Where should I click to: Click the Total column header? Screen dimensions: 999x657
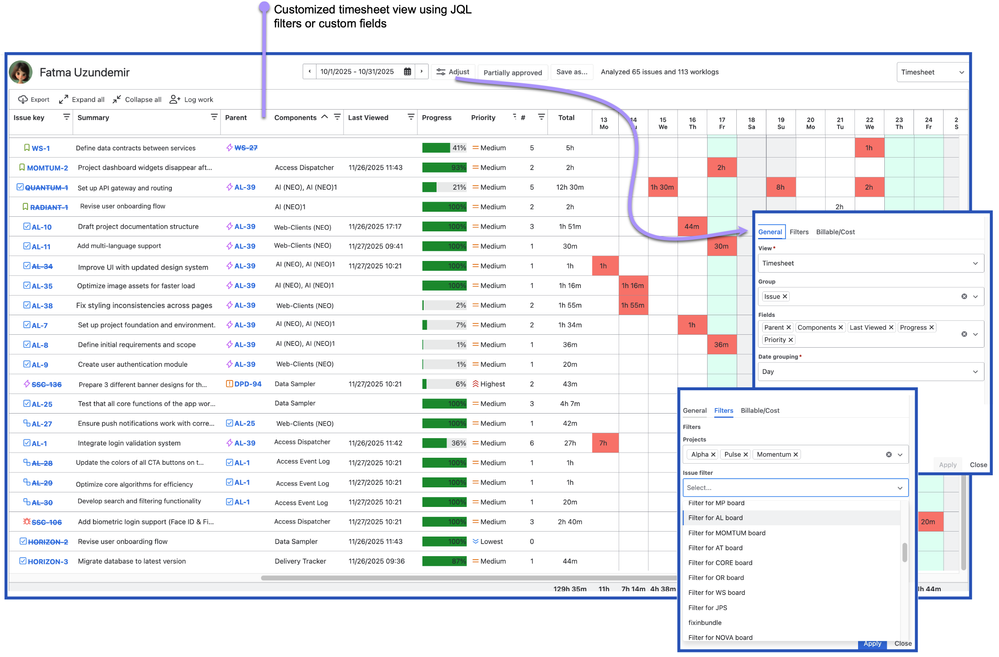(x=566, y=118)
